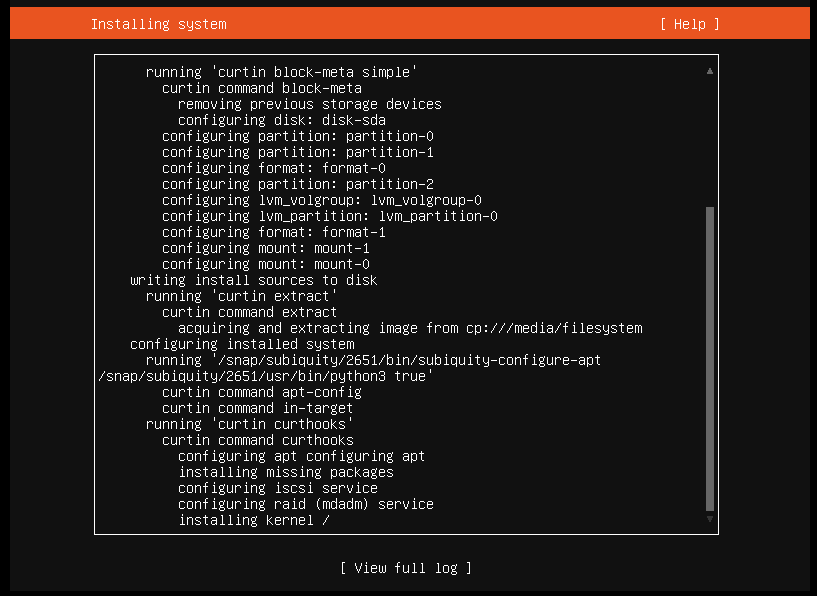Open the View full log button
Screen dimensions: 817x596
(x=405, y=568)
